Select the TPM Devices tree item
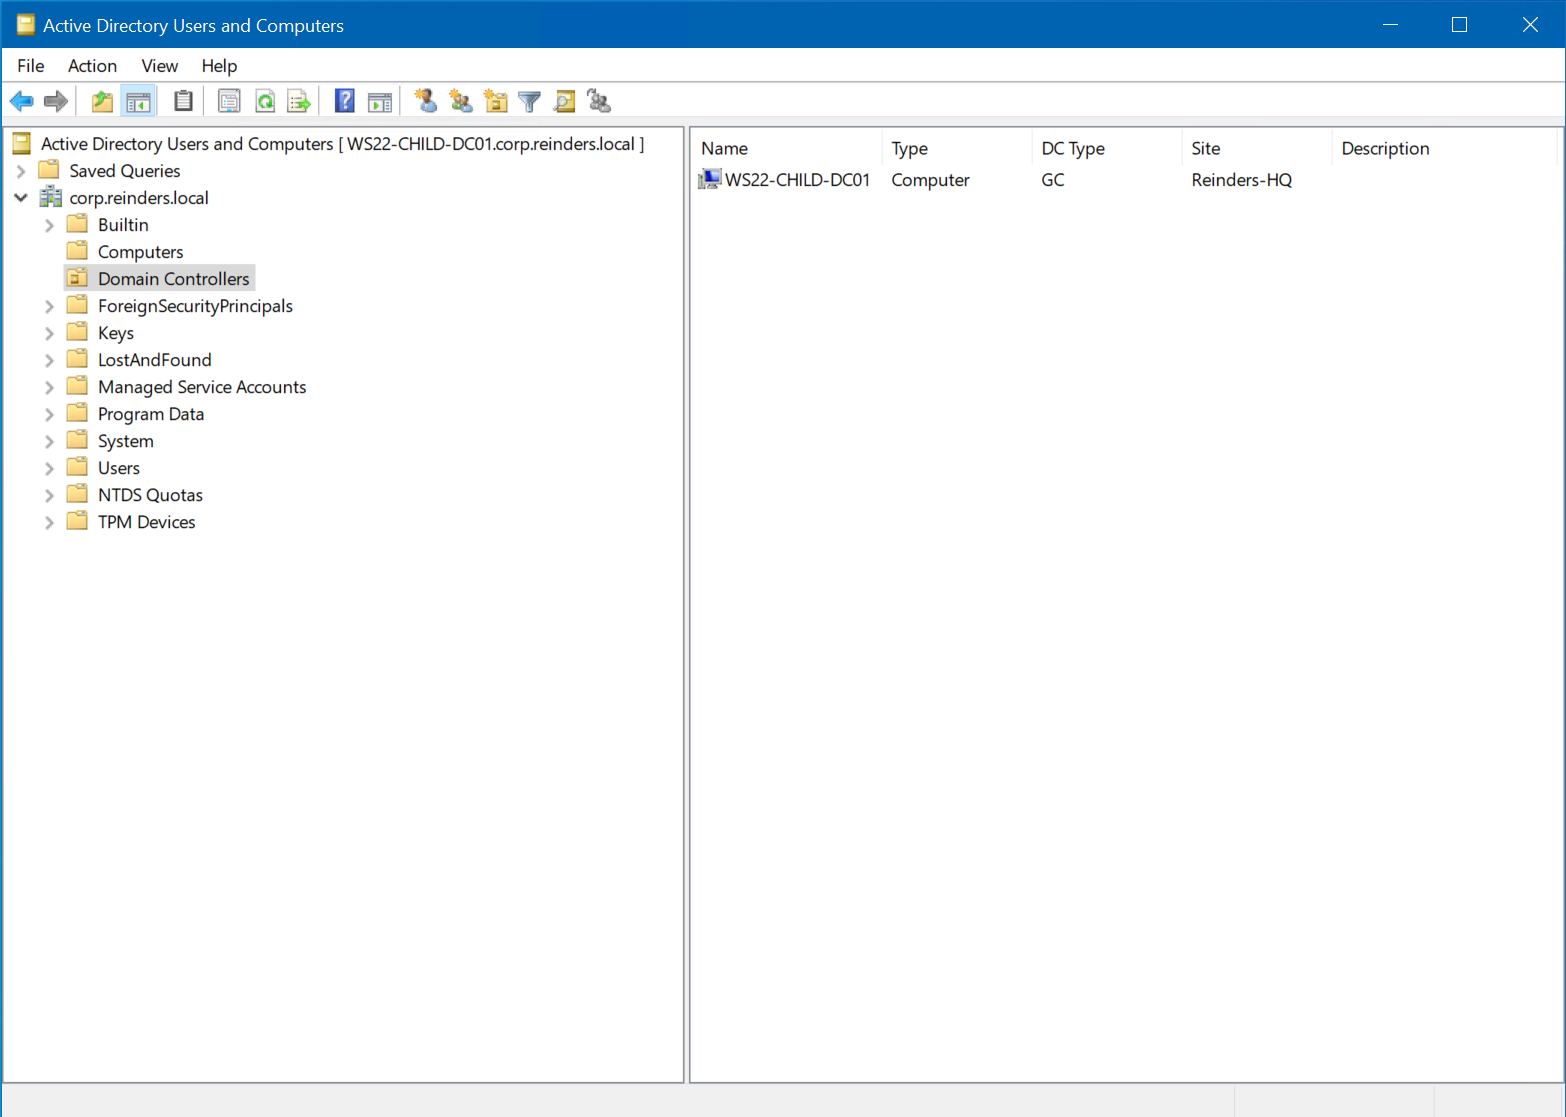This screenshot has height=1117, width=1566. (x=147, y=522)
